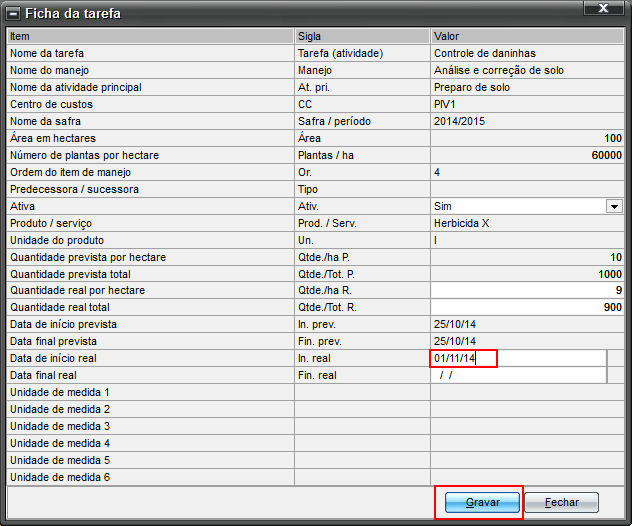The height and width of the screenshot is (526, 632).
Task: Click the small button beside Data de início real
Action: pos(615,358)
